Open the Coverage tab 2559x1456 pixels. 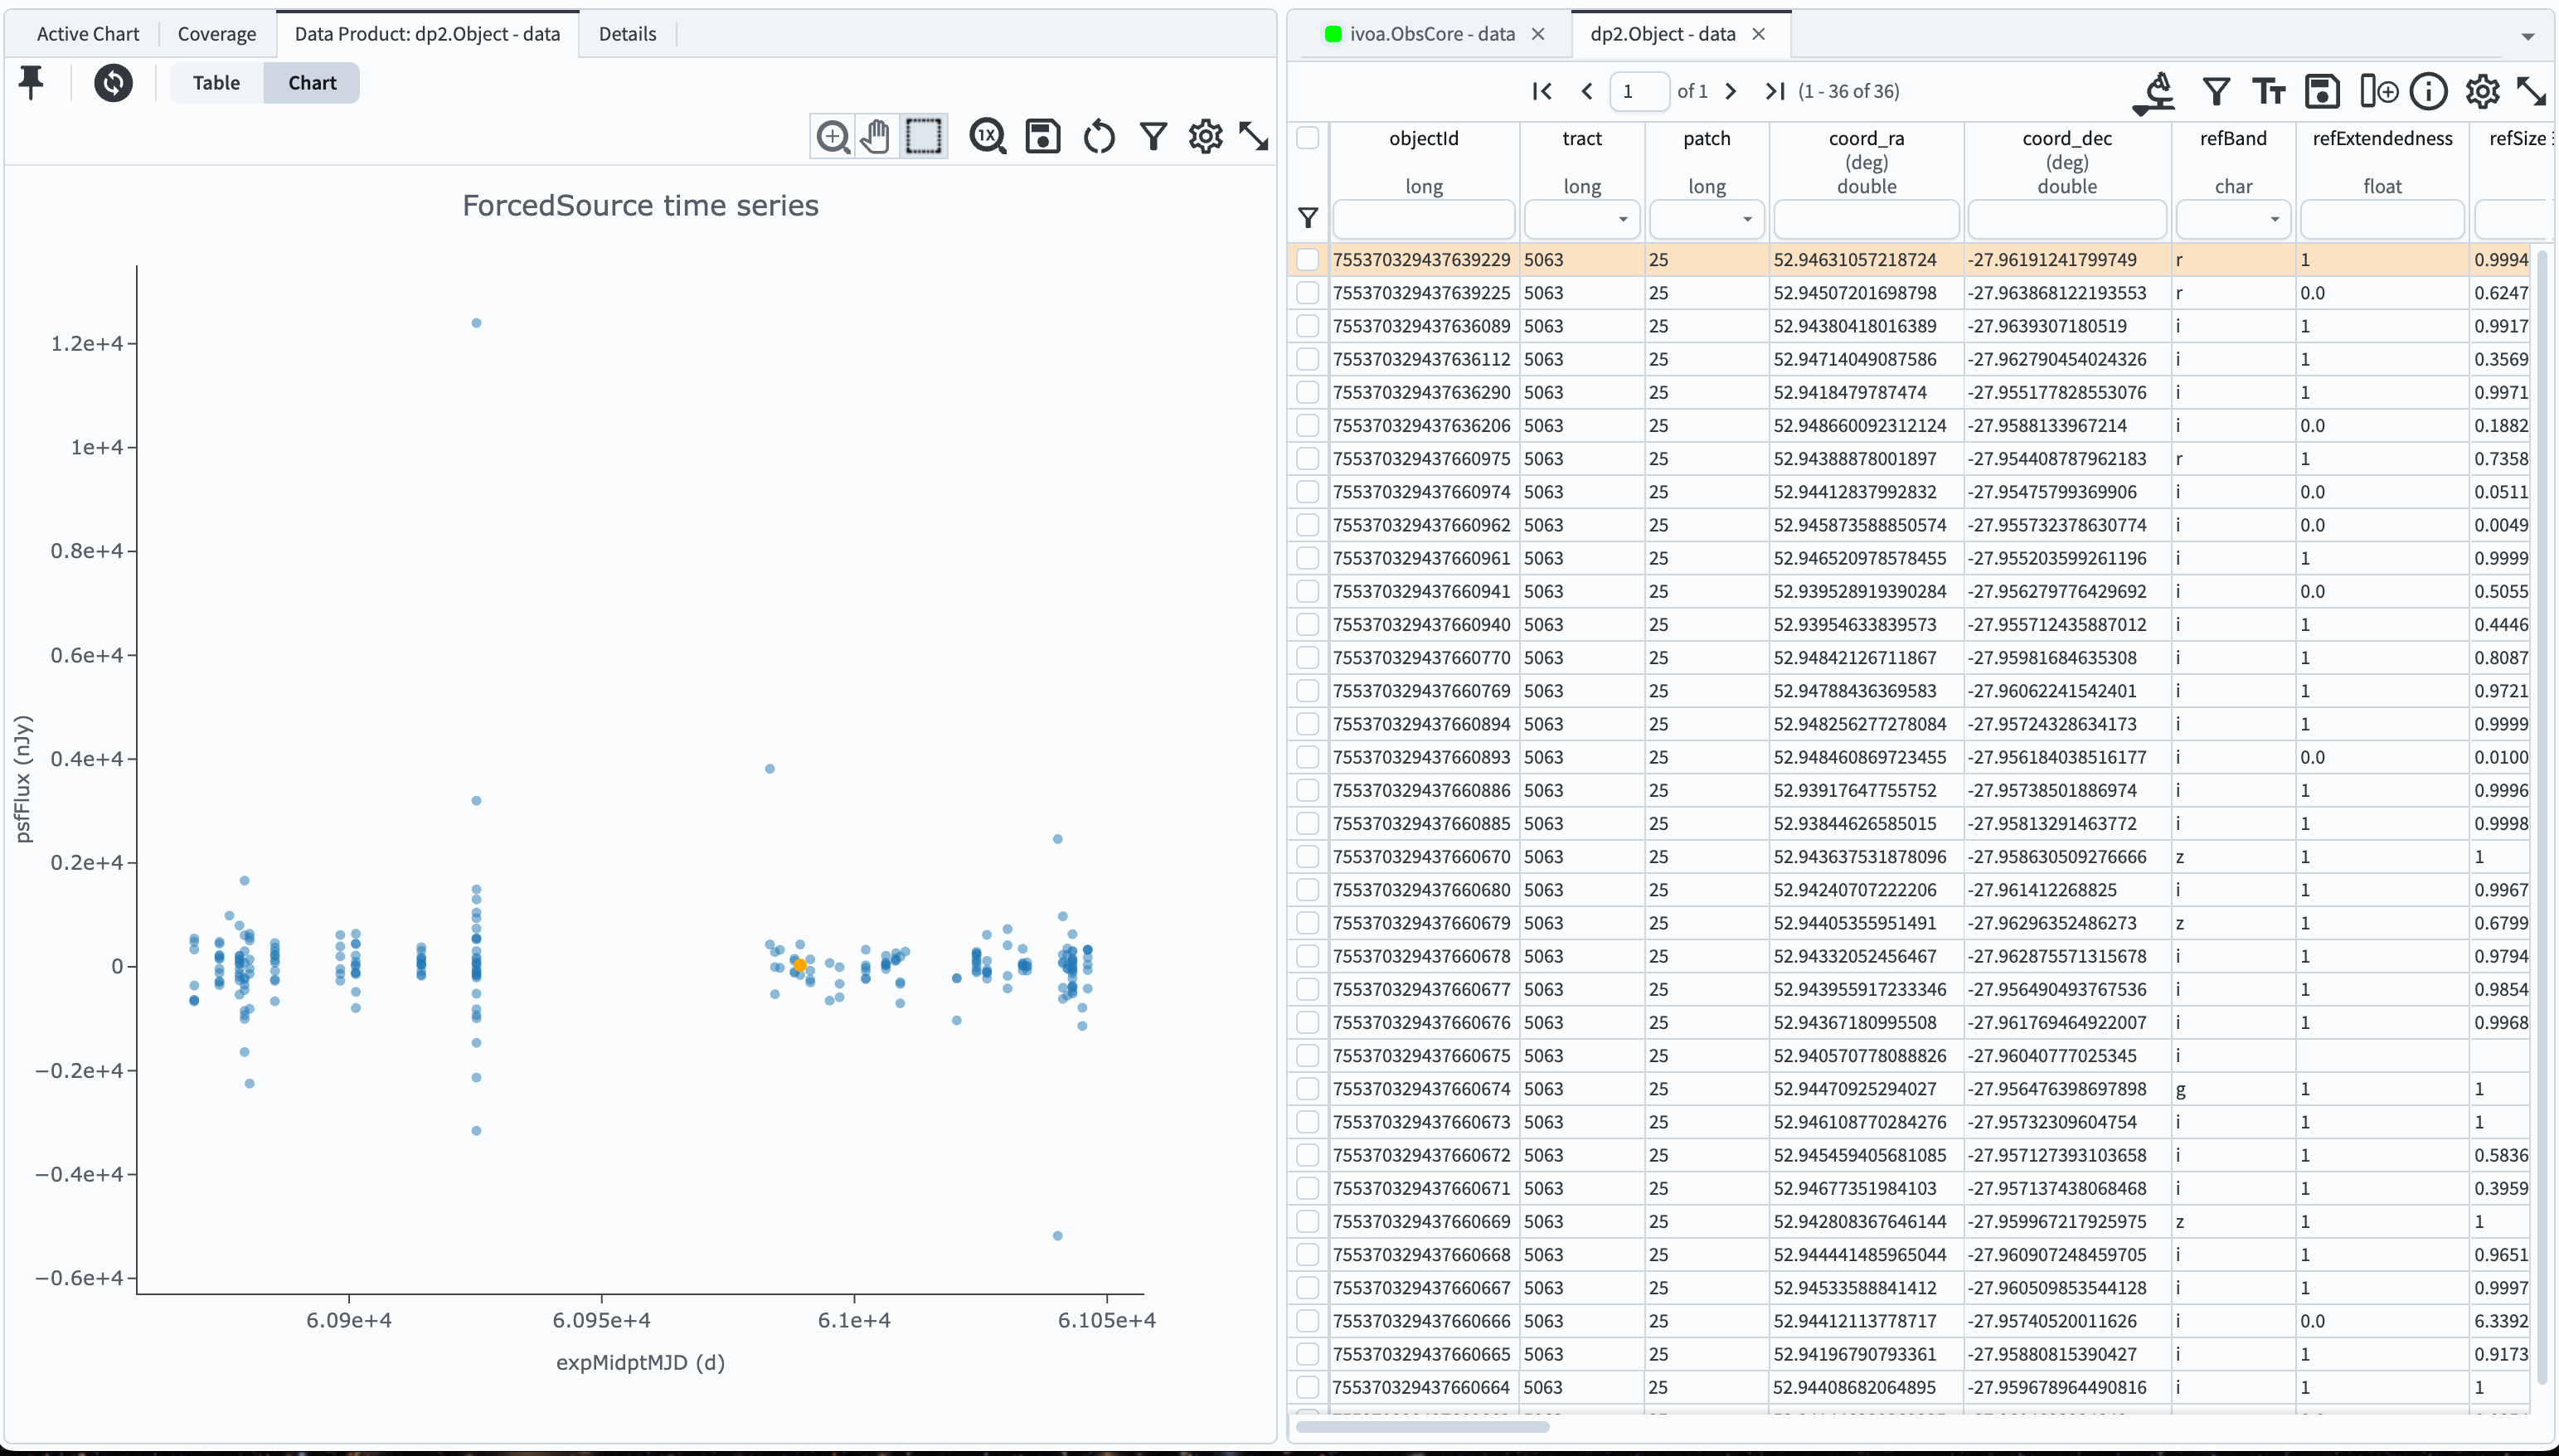click(x=217, y=34)
